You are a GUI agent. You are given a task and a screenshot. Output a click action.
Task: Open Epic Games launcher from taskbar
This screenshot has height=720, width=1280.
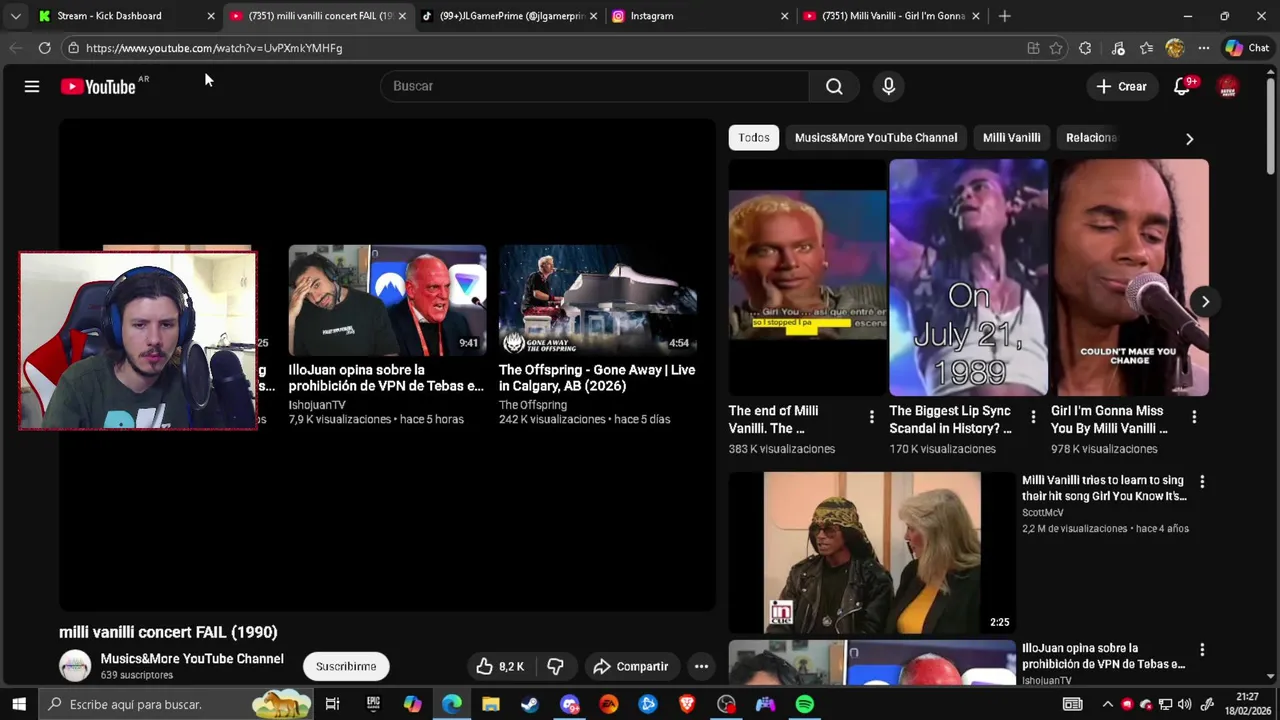point(373,704)
